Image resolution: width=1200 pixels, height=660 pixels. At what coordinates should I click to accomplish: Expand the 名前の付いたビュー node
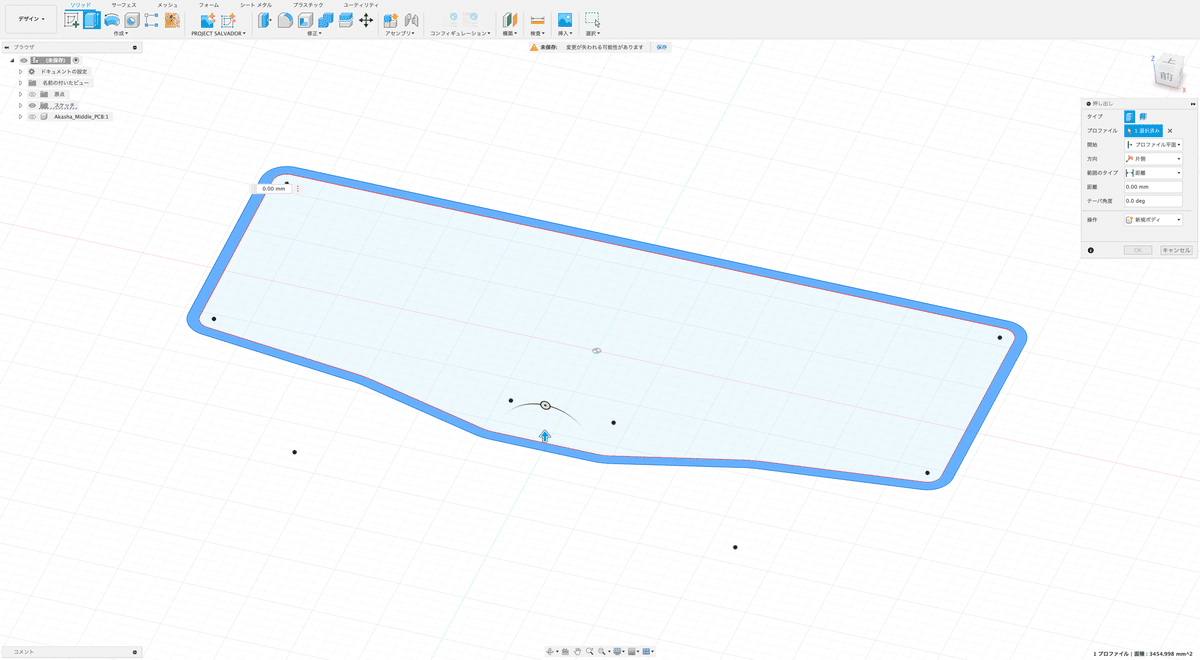[x=21, y=83]
